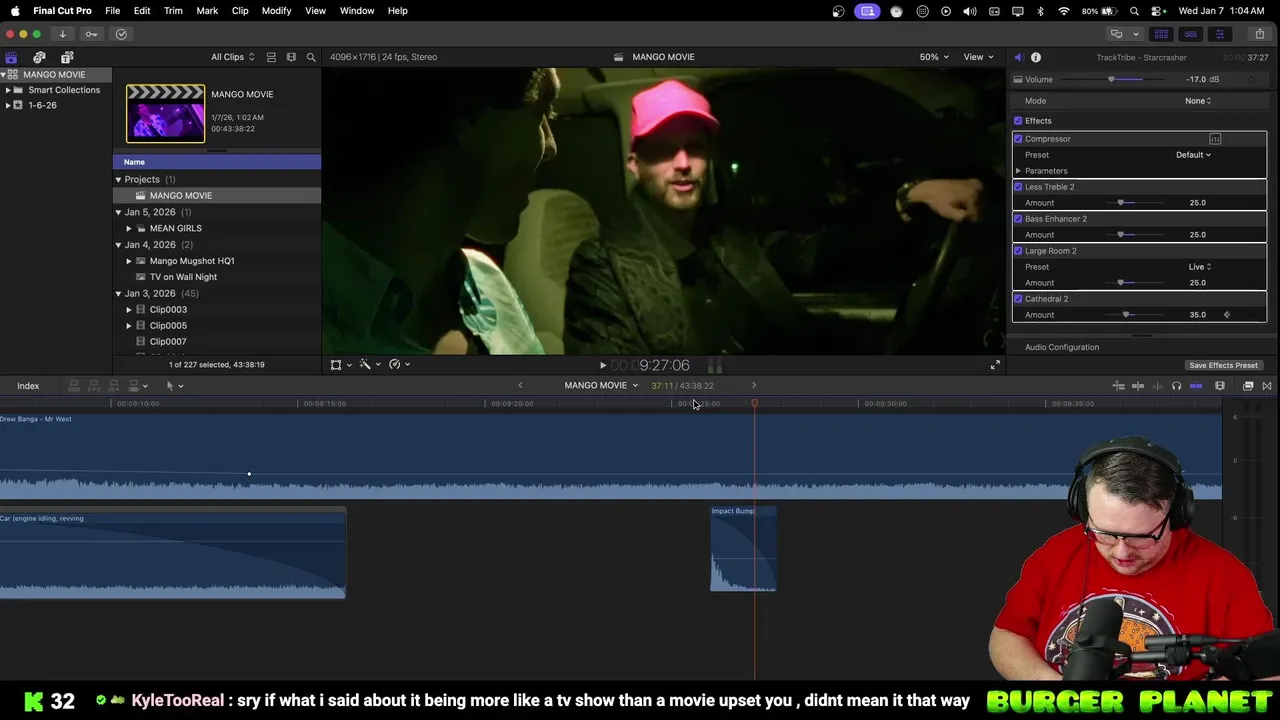The height and width of the screenshot is (720, 1280).
Task: Show Photos and Audio sidebar icon
Action: [39, 57]
